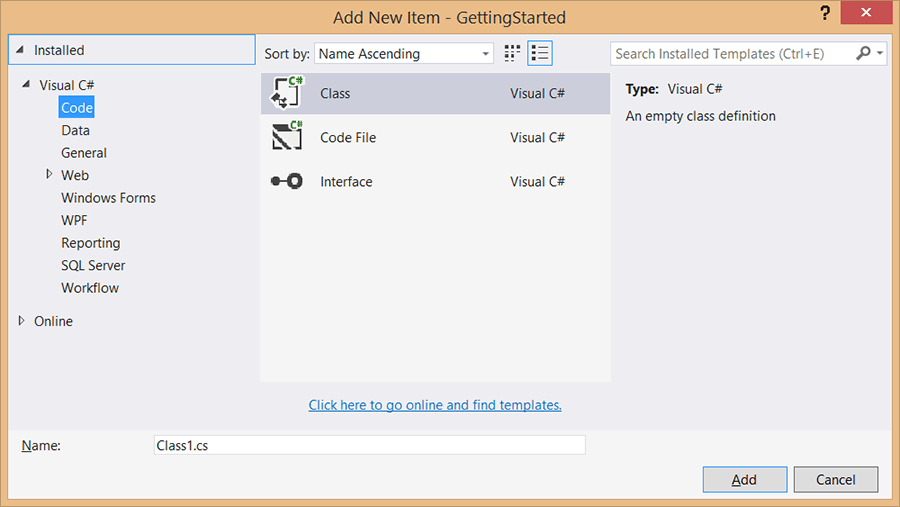900x507 pixels.
Task: Select the Code category
Action: 77,107
